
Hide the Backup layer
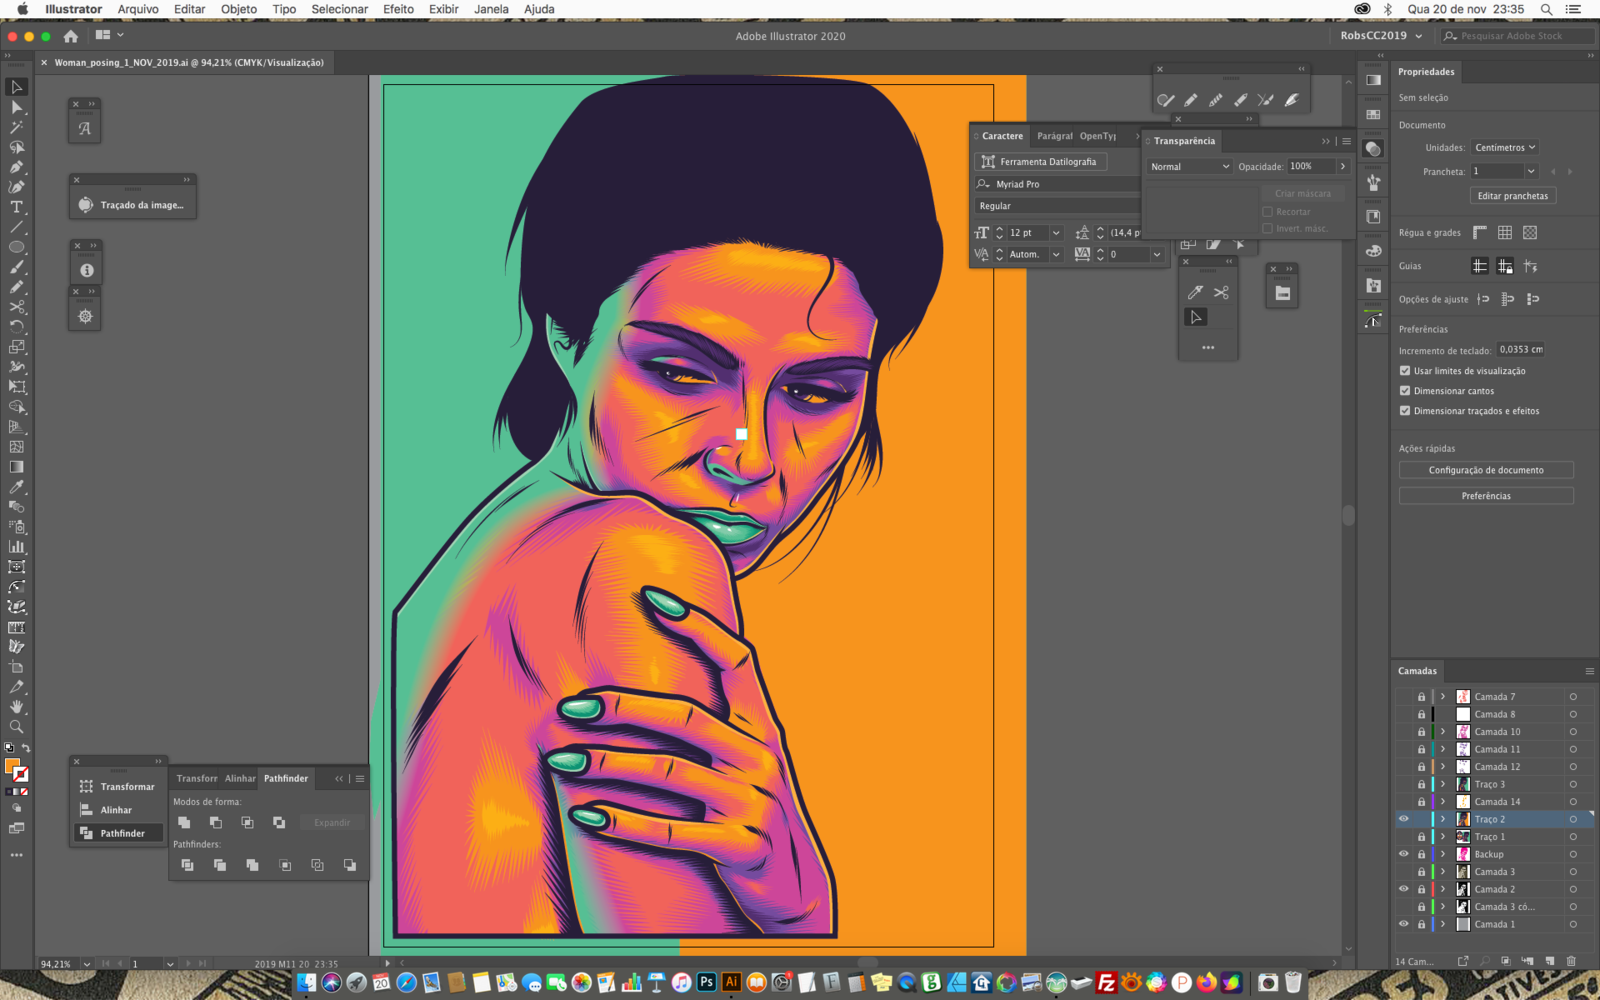coord(1404,854)
